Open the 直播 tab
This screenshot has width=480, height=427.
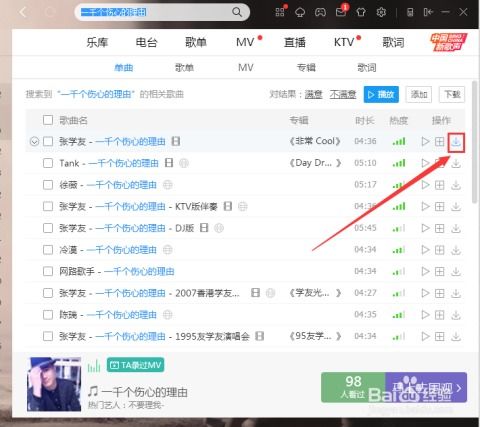tap(295, 42)
